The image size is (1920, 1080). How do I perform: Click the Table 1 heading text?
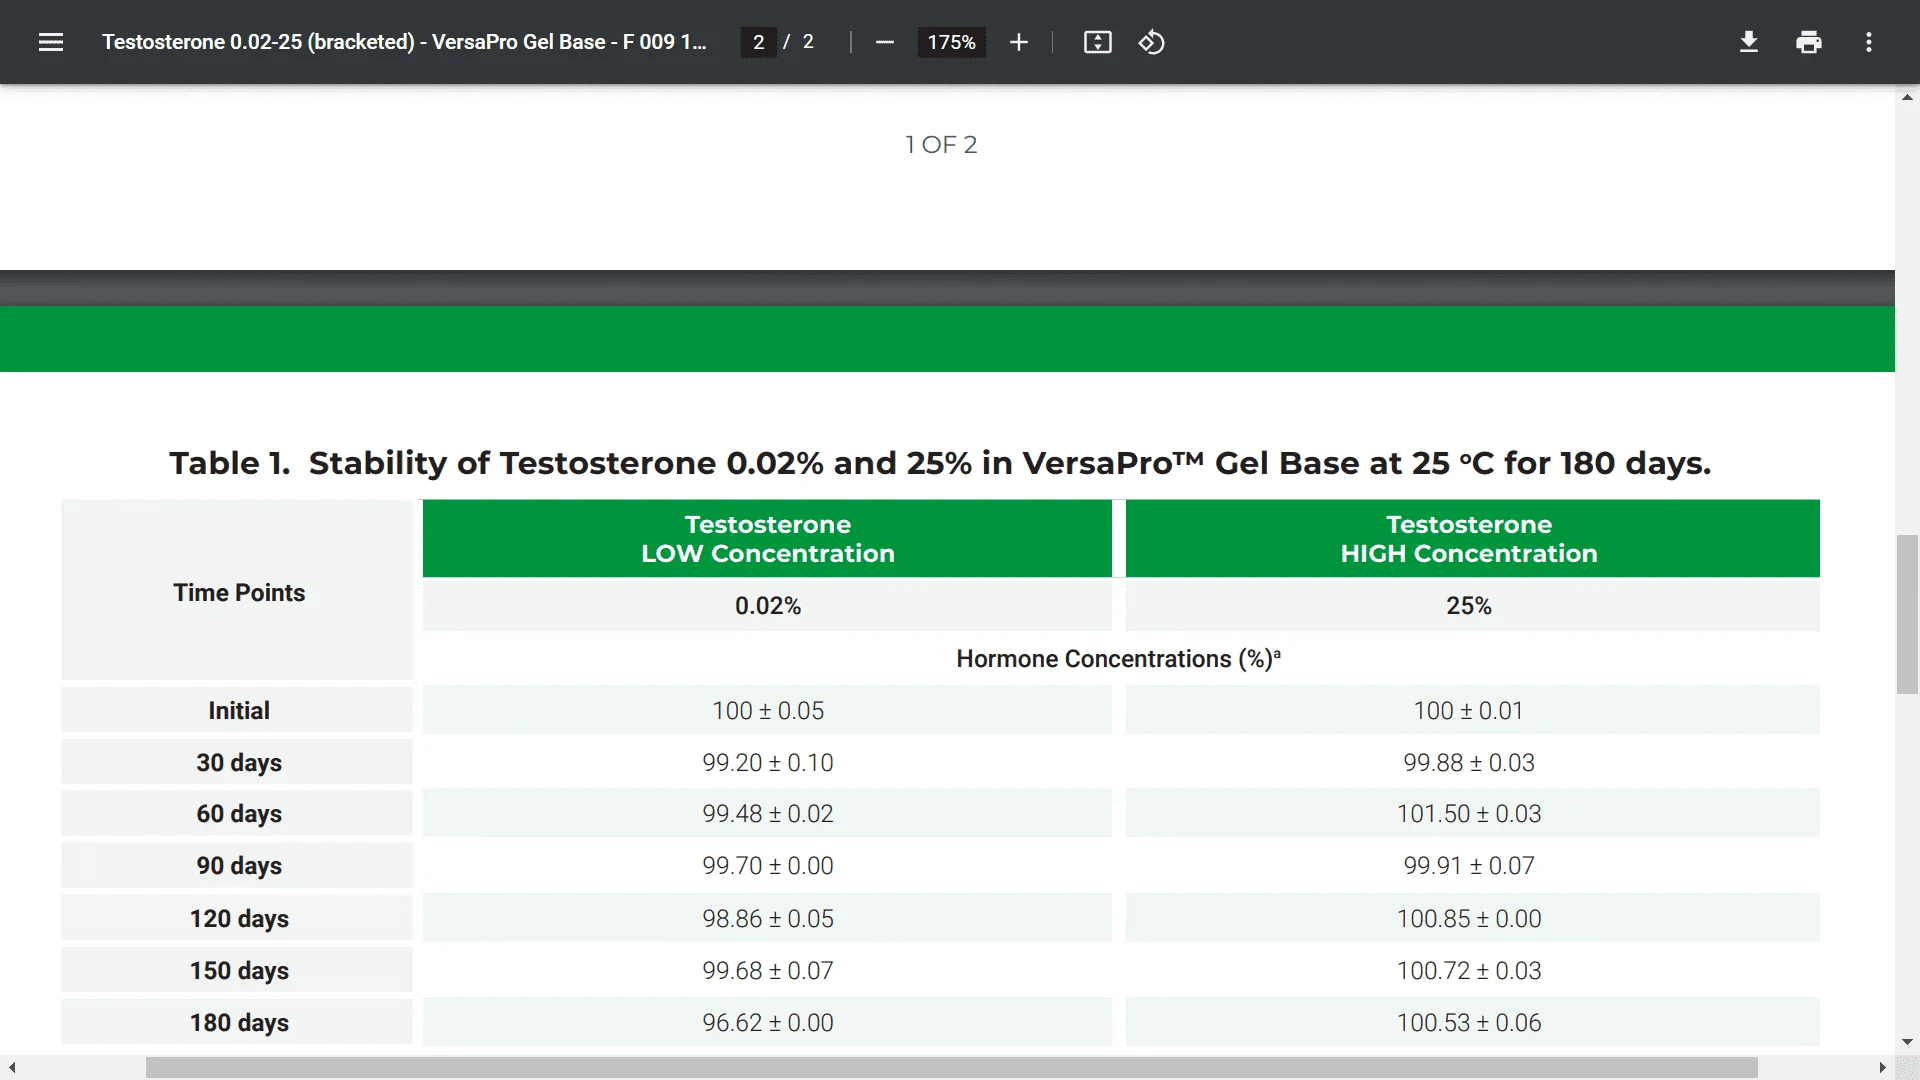pyautogui.click(x=940, y=463)
